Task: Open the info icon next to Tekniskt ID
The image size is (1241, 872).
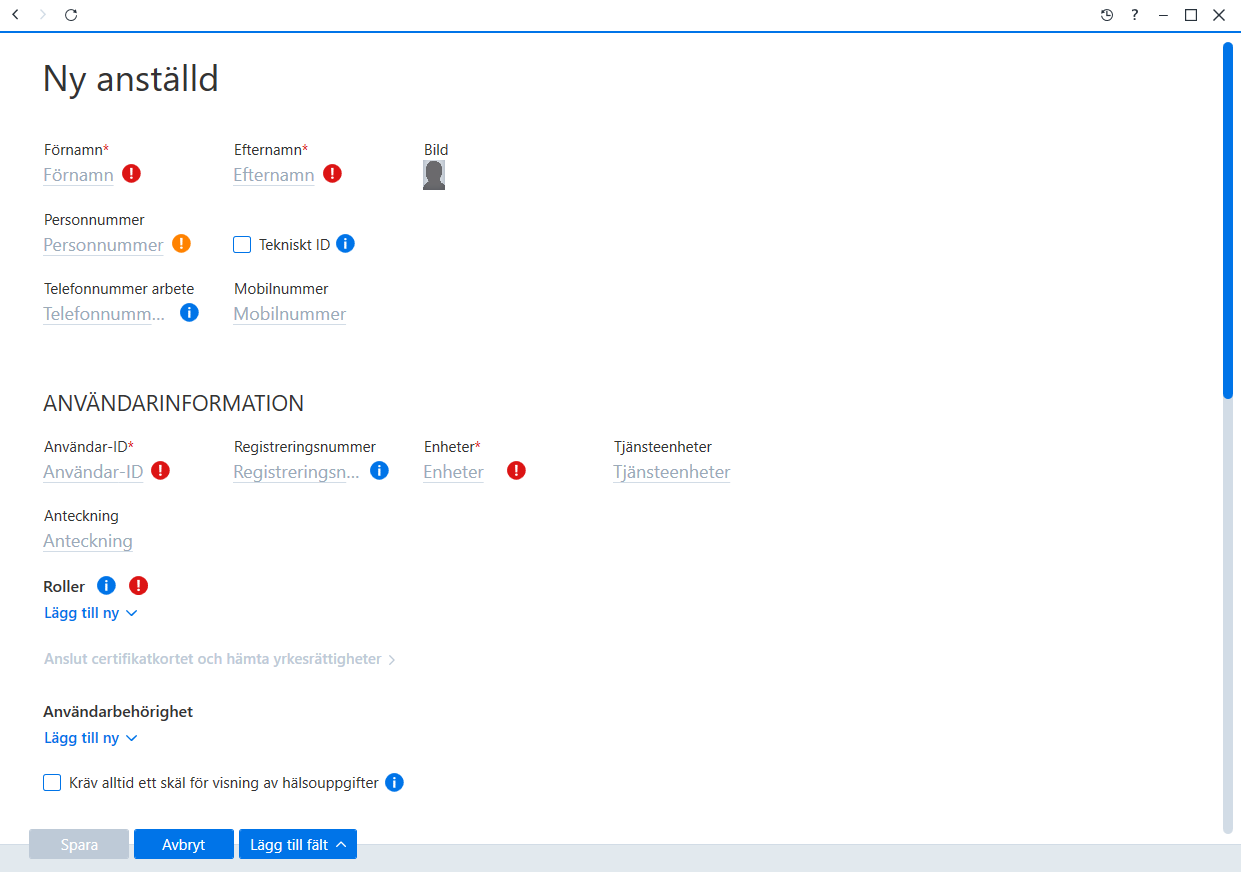Action: click(345, 243)
